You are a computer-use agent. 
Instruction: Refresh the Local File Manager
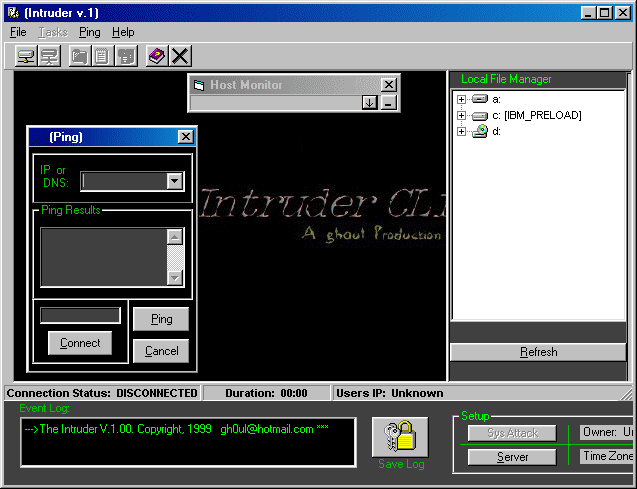coord(538,352)
